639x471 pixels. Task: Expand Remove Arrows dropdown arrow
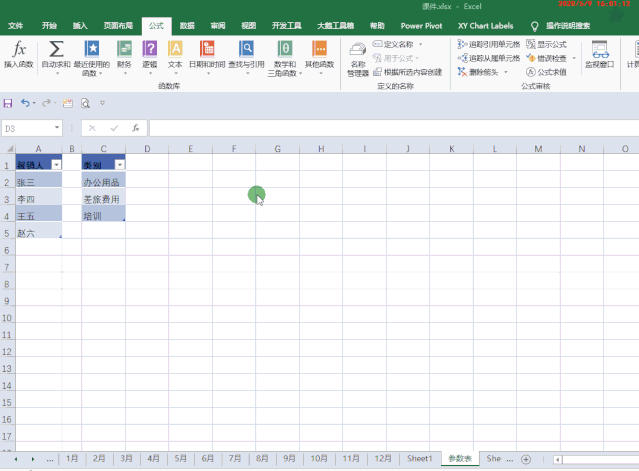506,72
